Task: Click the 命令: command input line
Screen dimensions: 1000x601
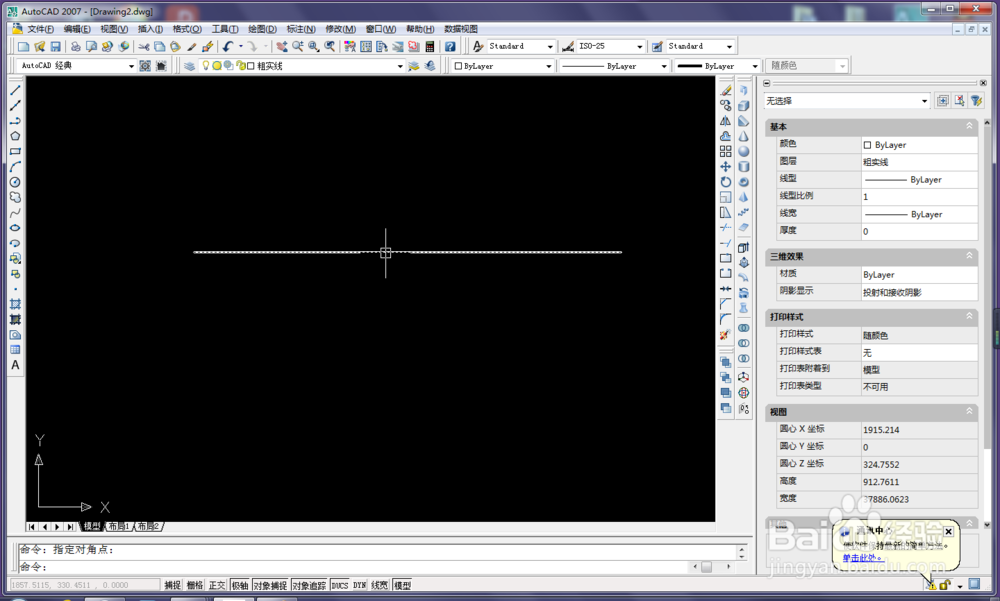Action: (354, 567)
